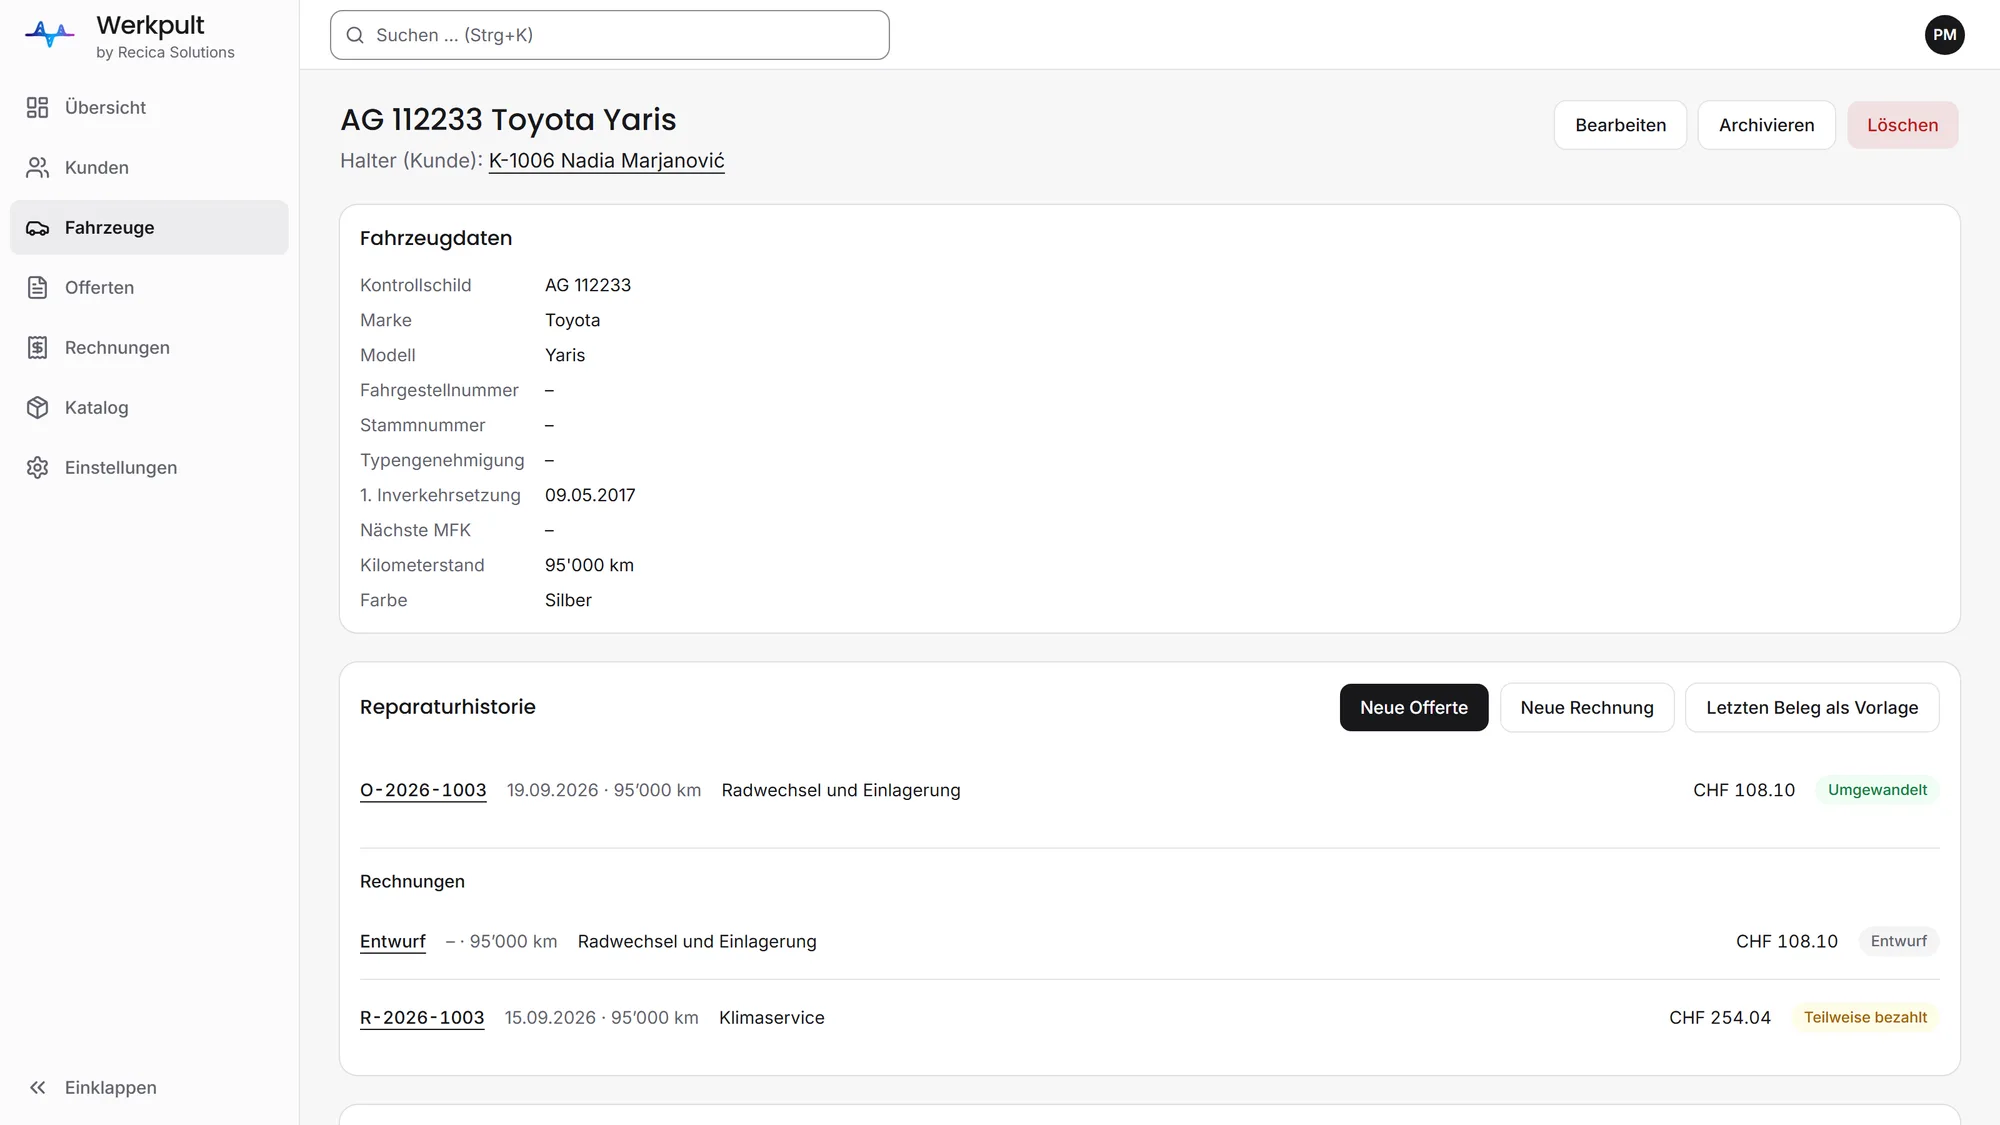Screen dimensions: 2000x1125
Task: Open offer O-2026-1003
Action: pyautogui.click(x=423, y=790)
